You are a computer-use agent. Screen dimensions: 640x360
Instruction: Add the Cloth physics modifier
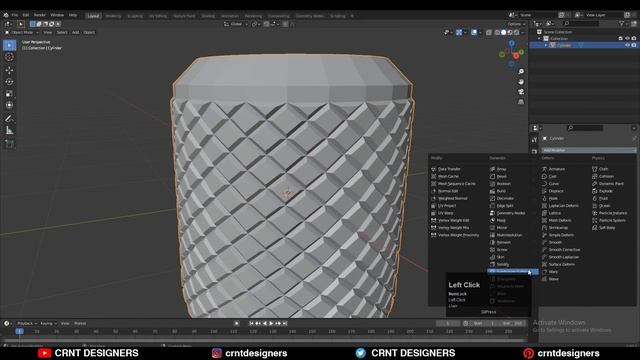[x=603, y=169]
